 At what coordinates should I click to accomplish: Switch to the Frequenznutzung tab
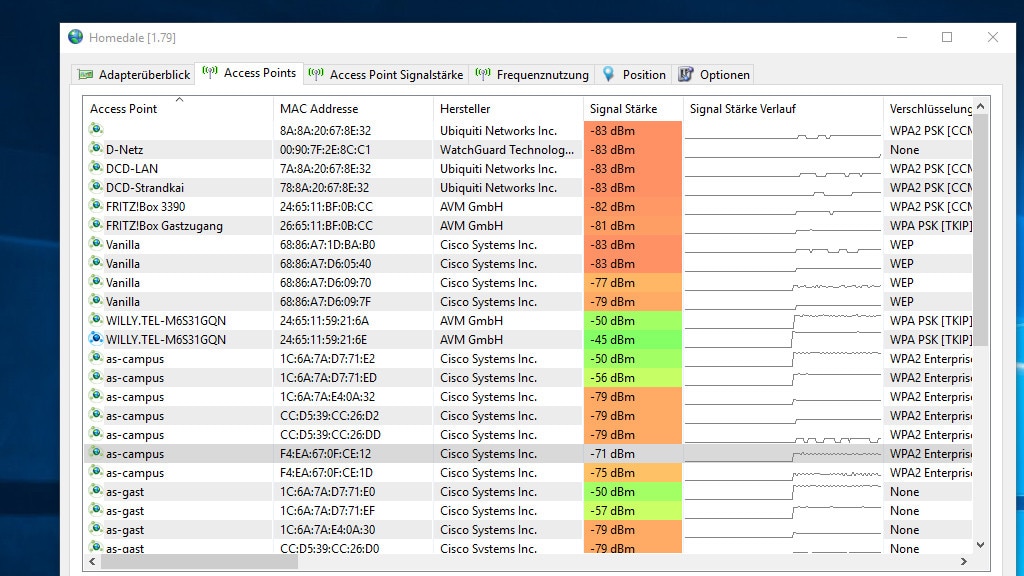point(532,74)
